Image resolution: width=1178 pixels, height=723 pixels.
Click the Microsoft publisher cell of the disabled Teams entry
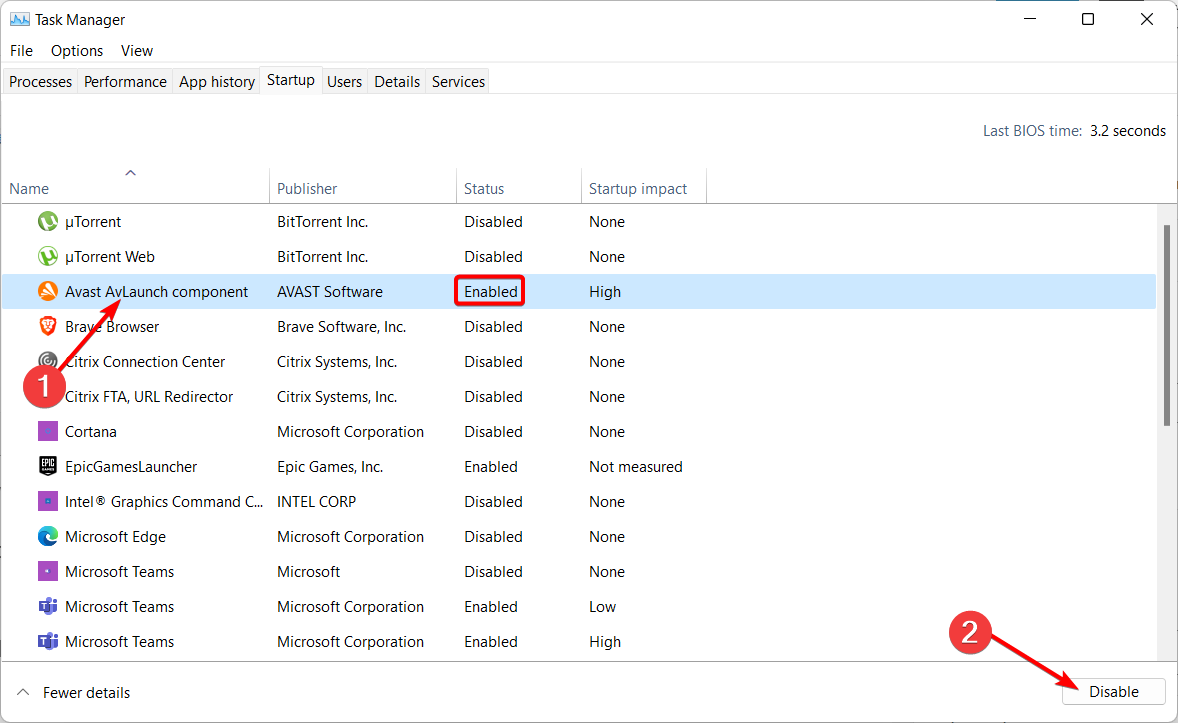308,572
